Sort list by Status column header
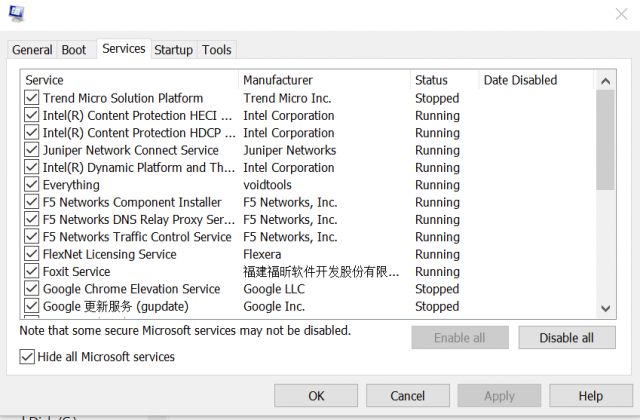Screen dimensions: 640x420 click(x=432, y=80)
